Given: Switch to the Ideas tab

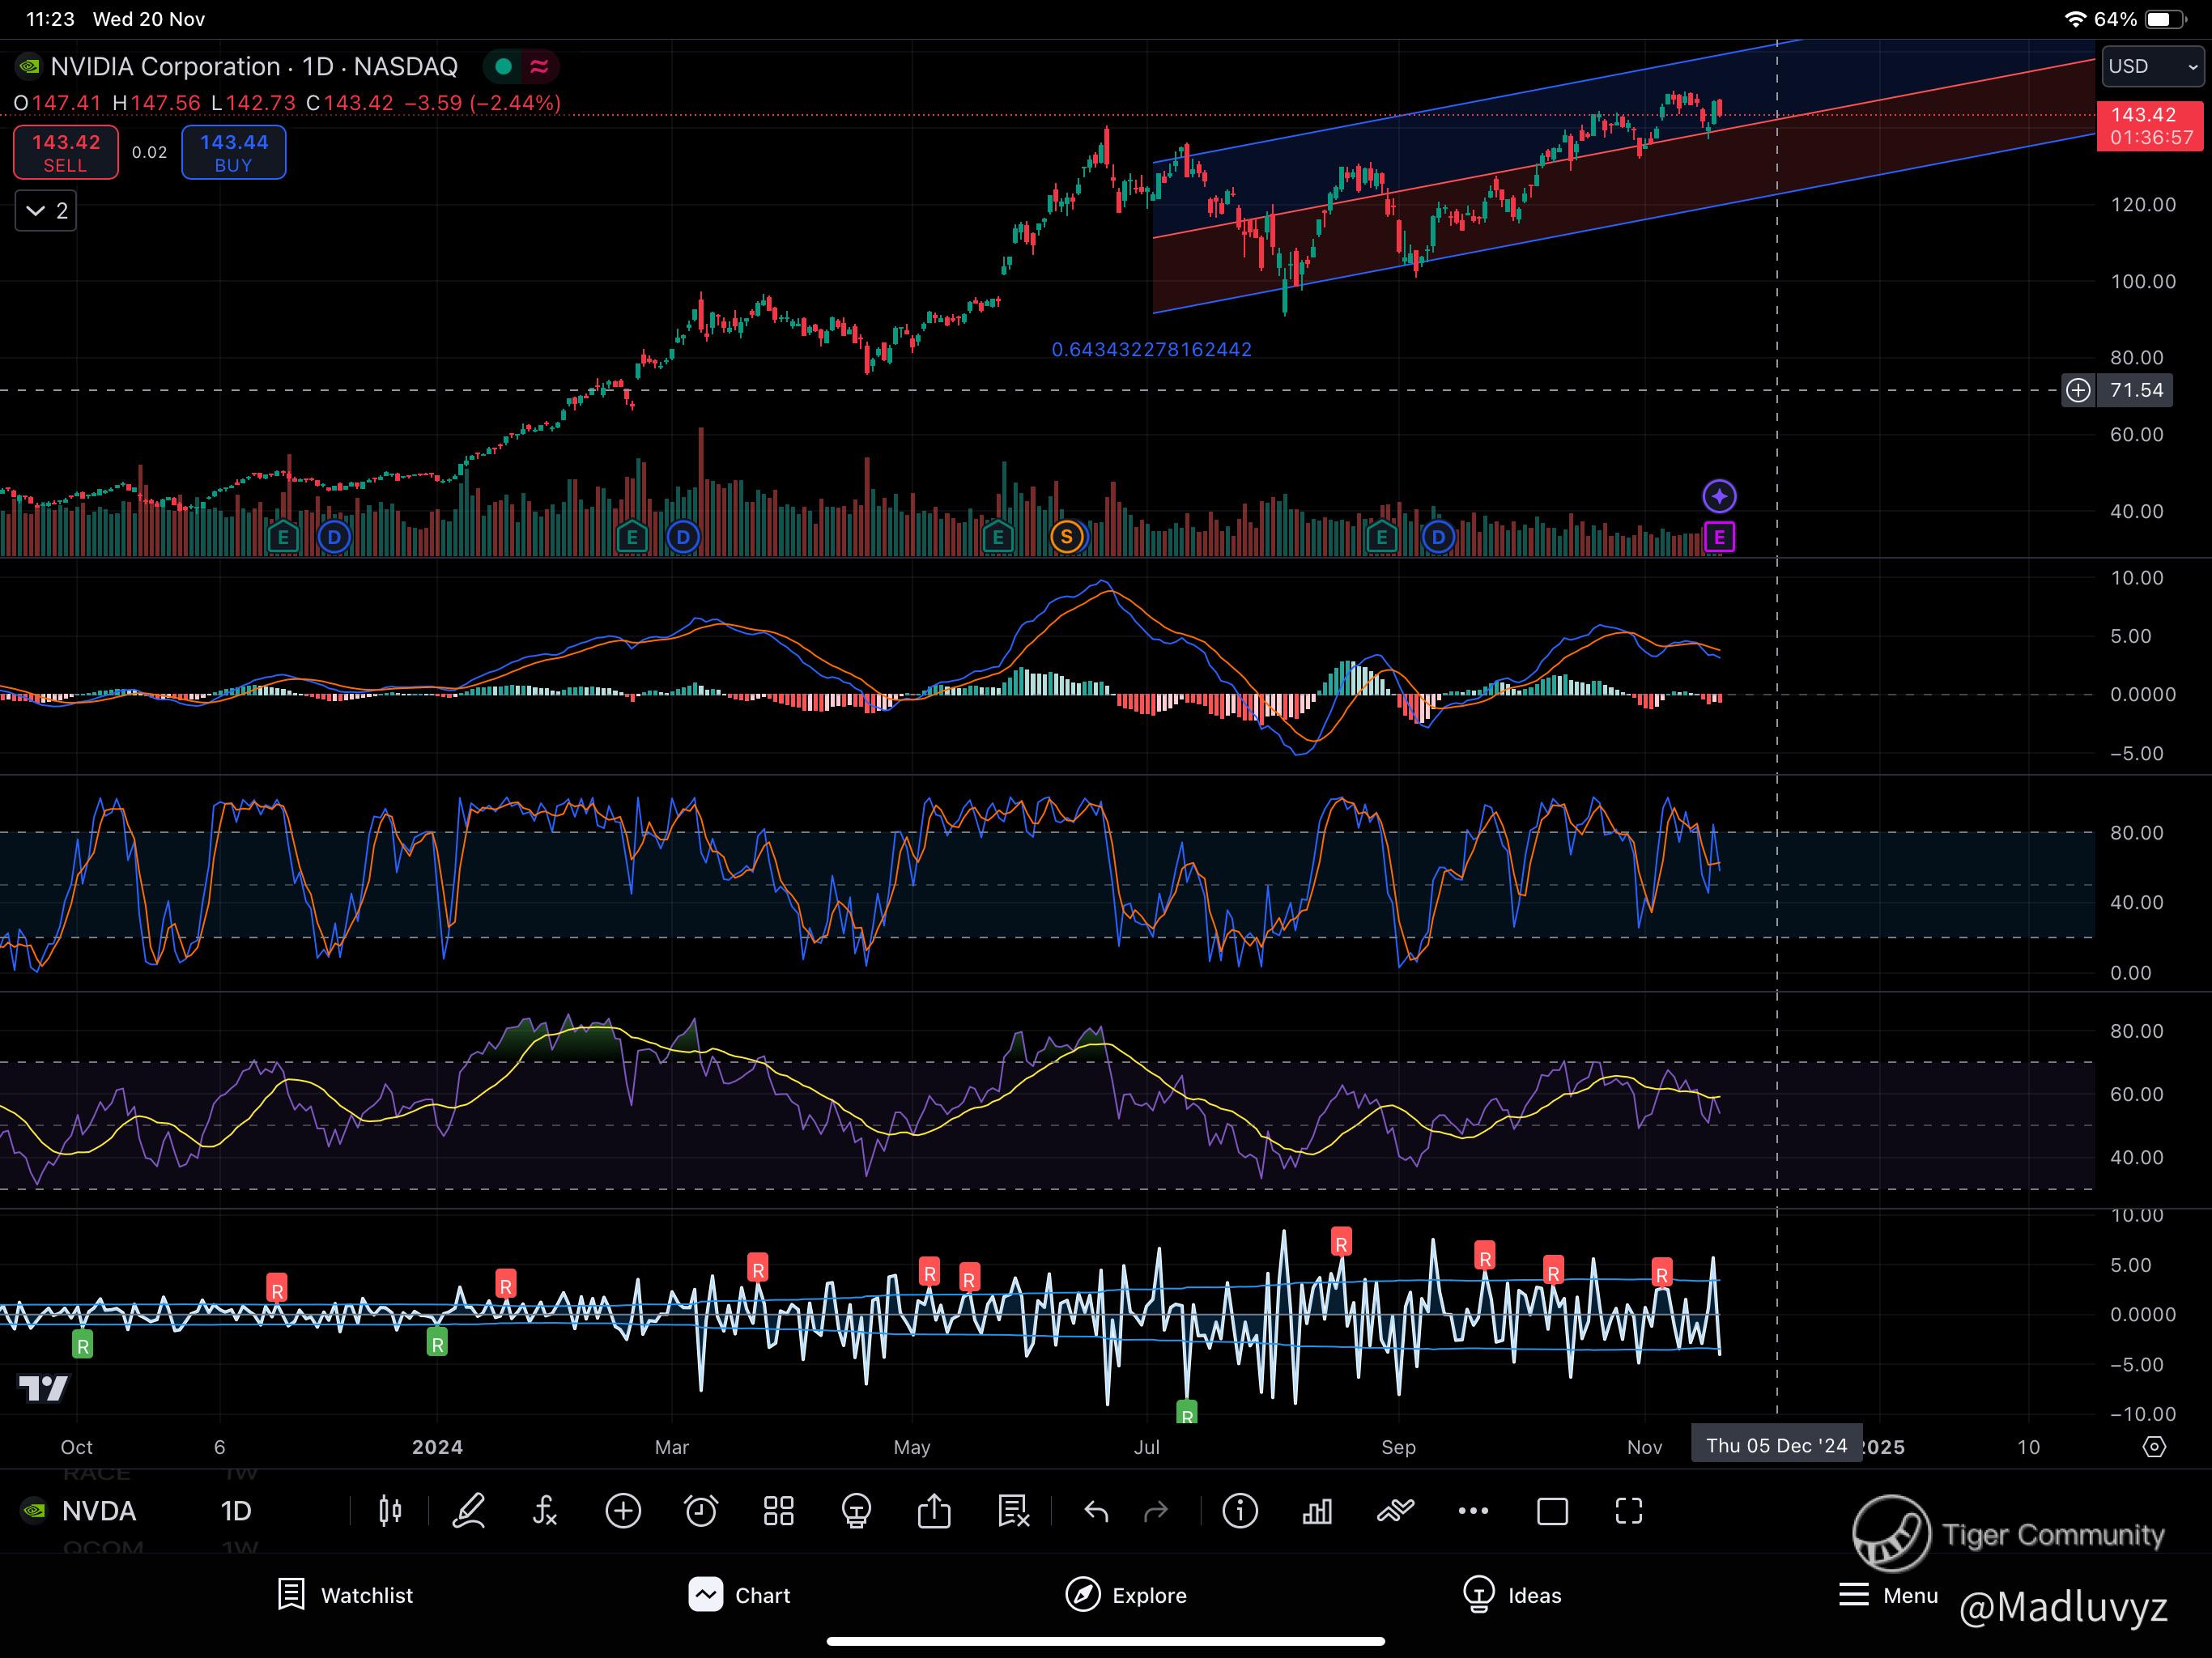Looking at the screenshot, I should click(1511, 1595).
